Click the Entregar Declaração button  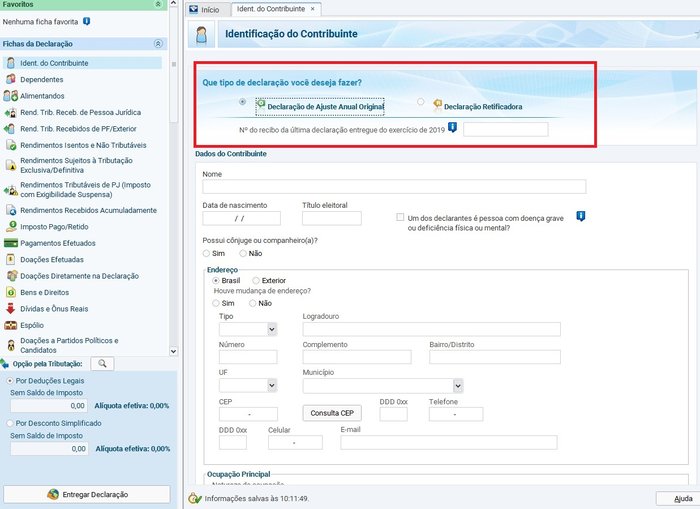[x=87, y=495]
